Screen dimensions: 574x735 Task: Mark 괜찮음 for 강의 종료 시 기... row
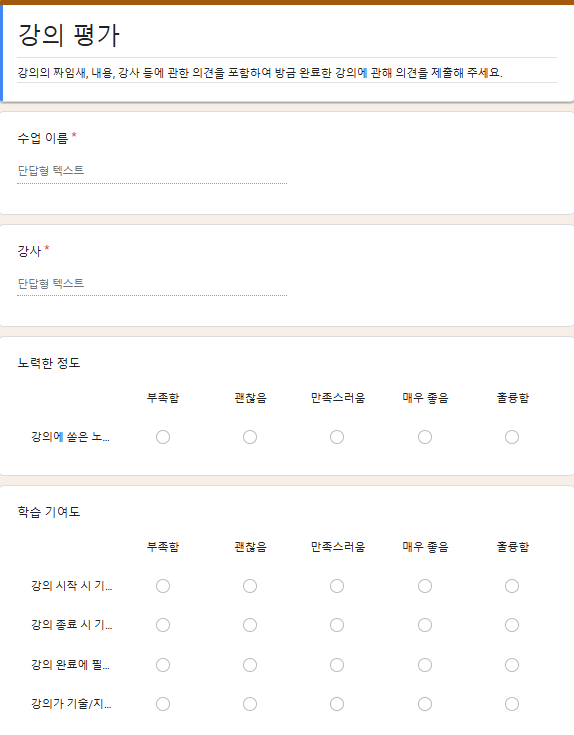pyautogui.click(x=250, y=625)
